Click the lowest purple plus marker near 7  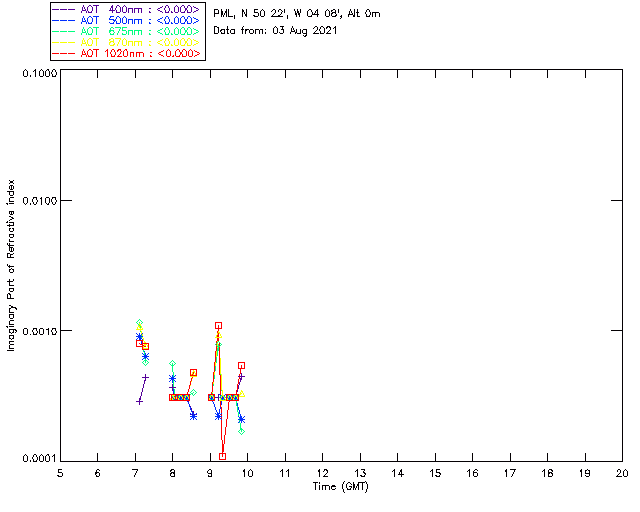pos(140,402)
